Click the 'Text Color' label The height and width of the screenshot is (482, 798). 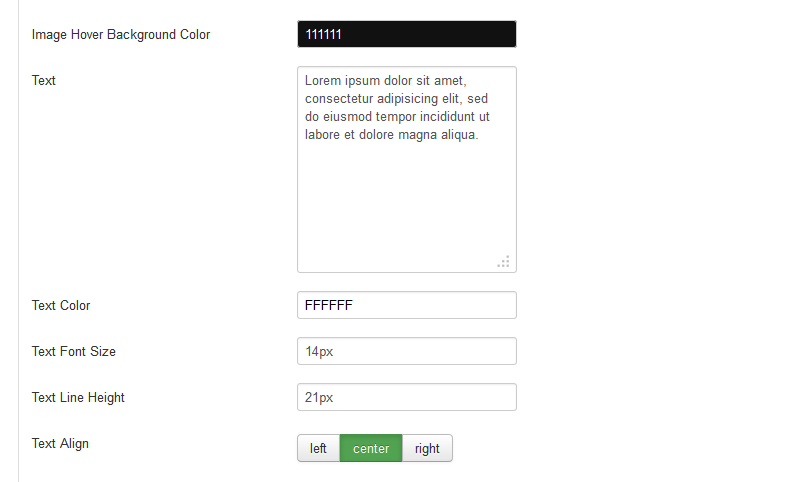tap(61, 305)
